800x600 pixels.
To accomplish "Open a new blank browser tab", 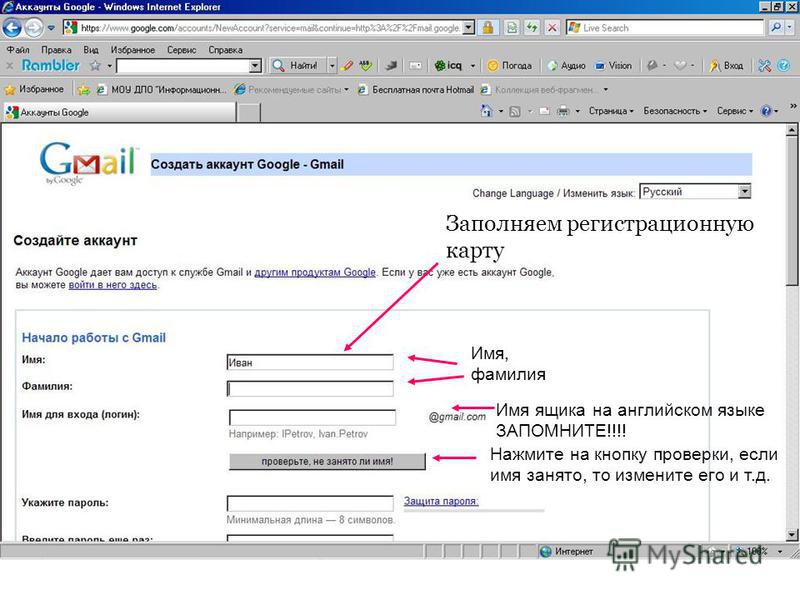I will 249,113.
